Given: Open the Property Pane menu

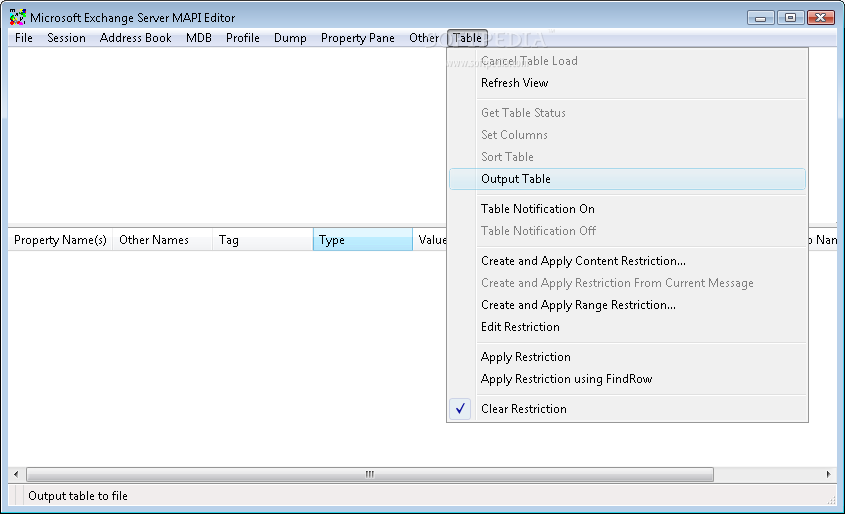Looking at the screenshot, I should 358,38.
